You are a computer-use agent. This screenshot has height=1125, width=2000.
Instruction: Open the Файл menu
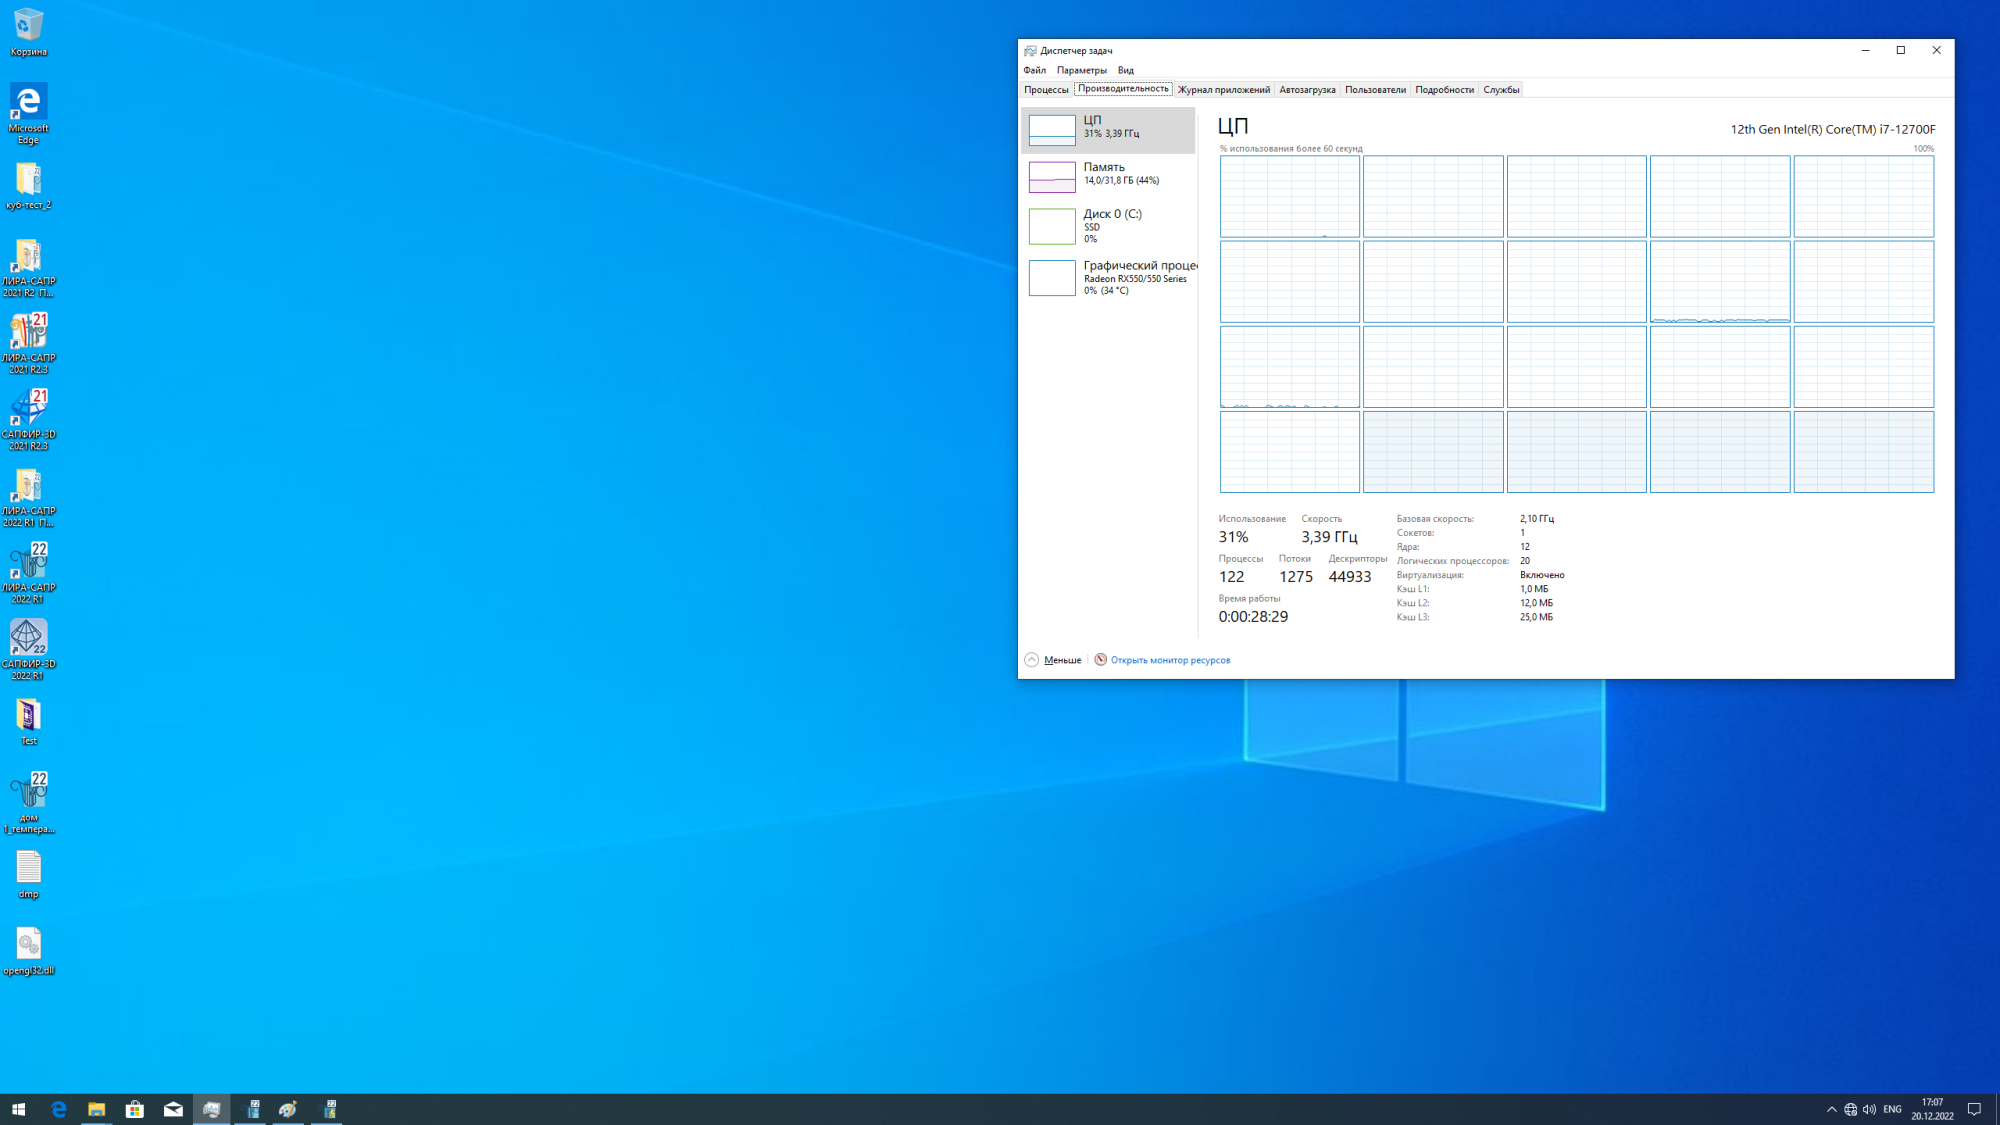pos(1034,70)
